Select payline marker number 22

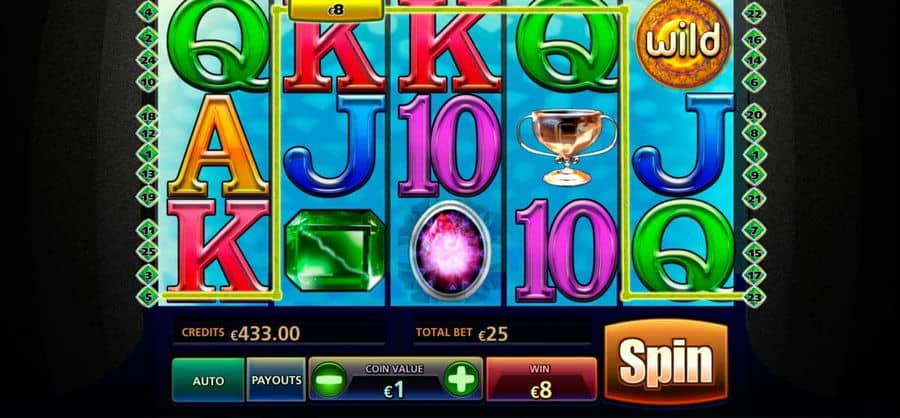coord(754,14)
